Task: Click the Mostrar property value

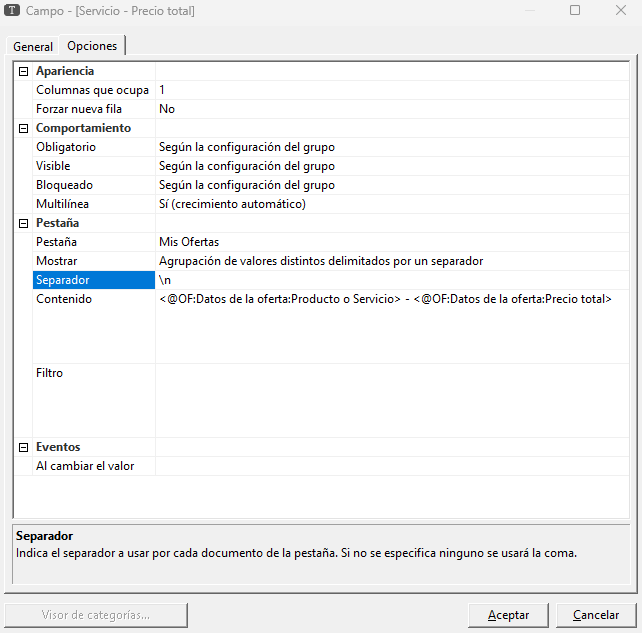Action: (390, 261)
